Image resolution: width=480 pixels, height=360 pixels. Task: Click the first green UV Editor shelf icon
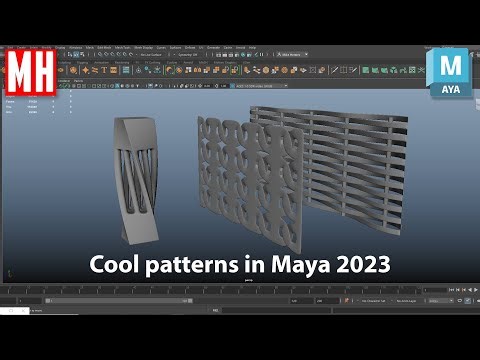(366, 70)
